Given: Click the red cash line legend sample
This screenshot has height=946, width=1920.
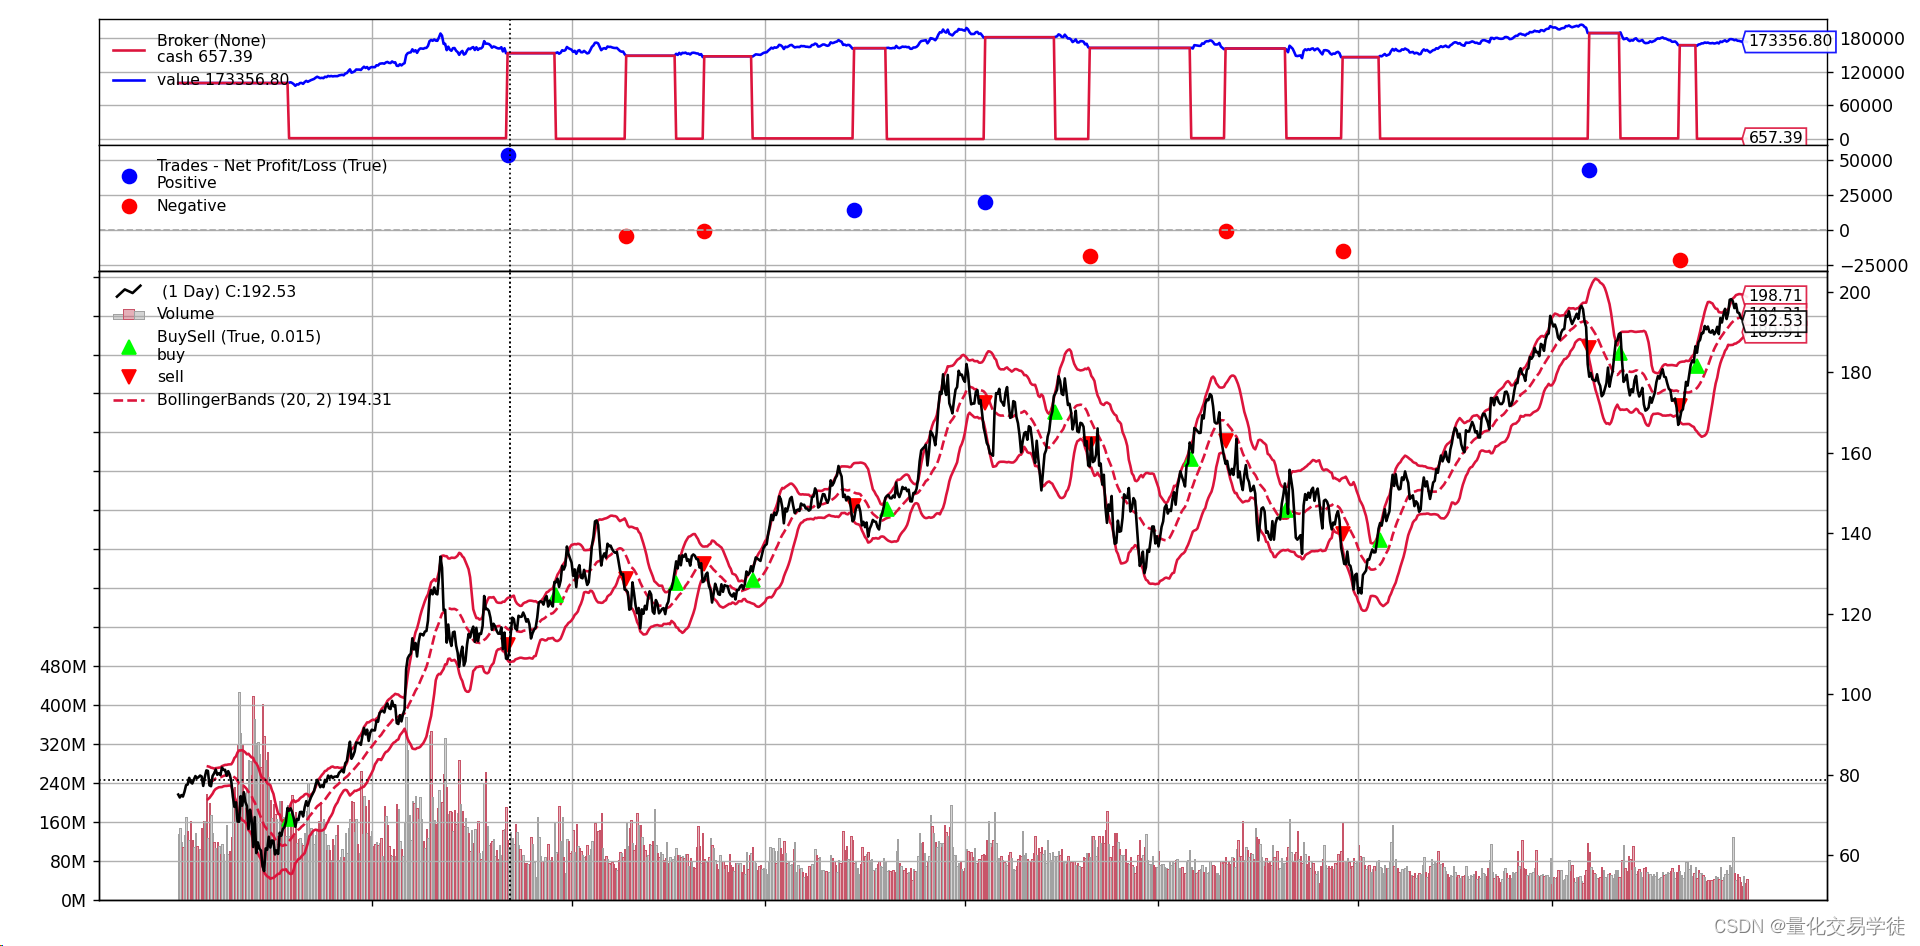Looking at the screenshot, I should (x=129, y=50).
